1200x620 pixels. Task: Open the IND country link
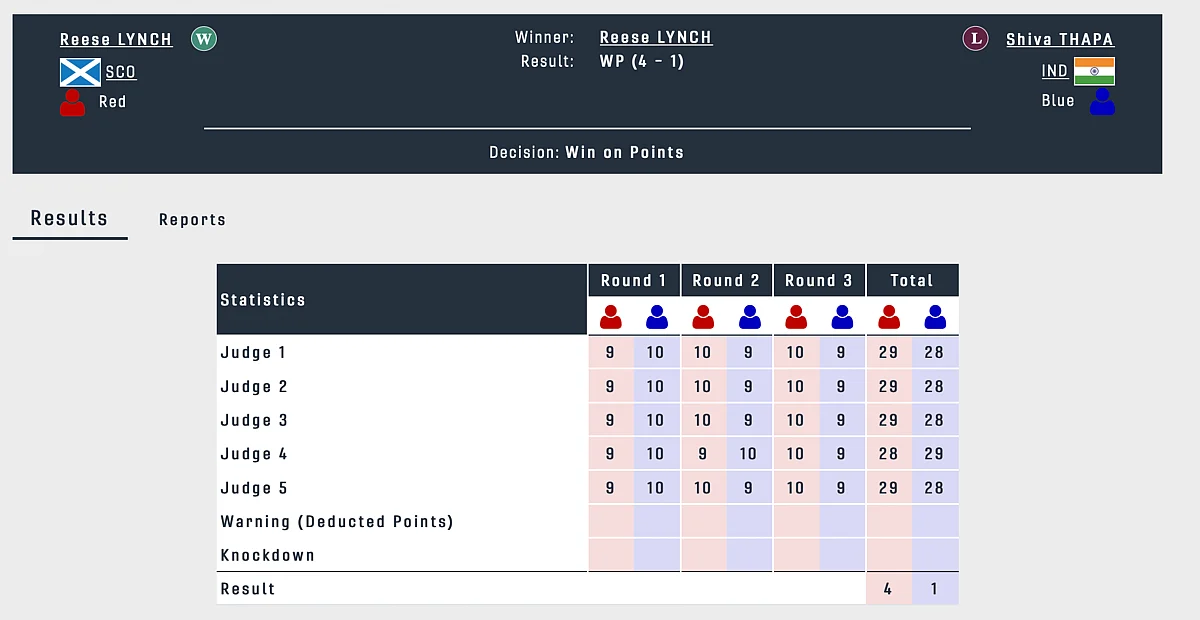[x=1054, y=71]
